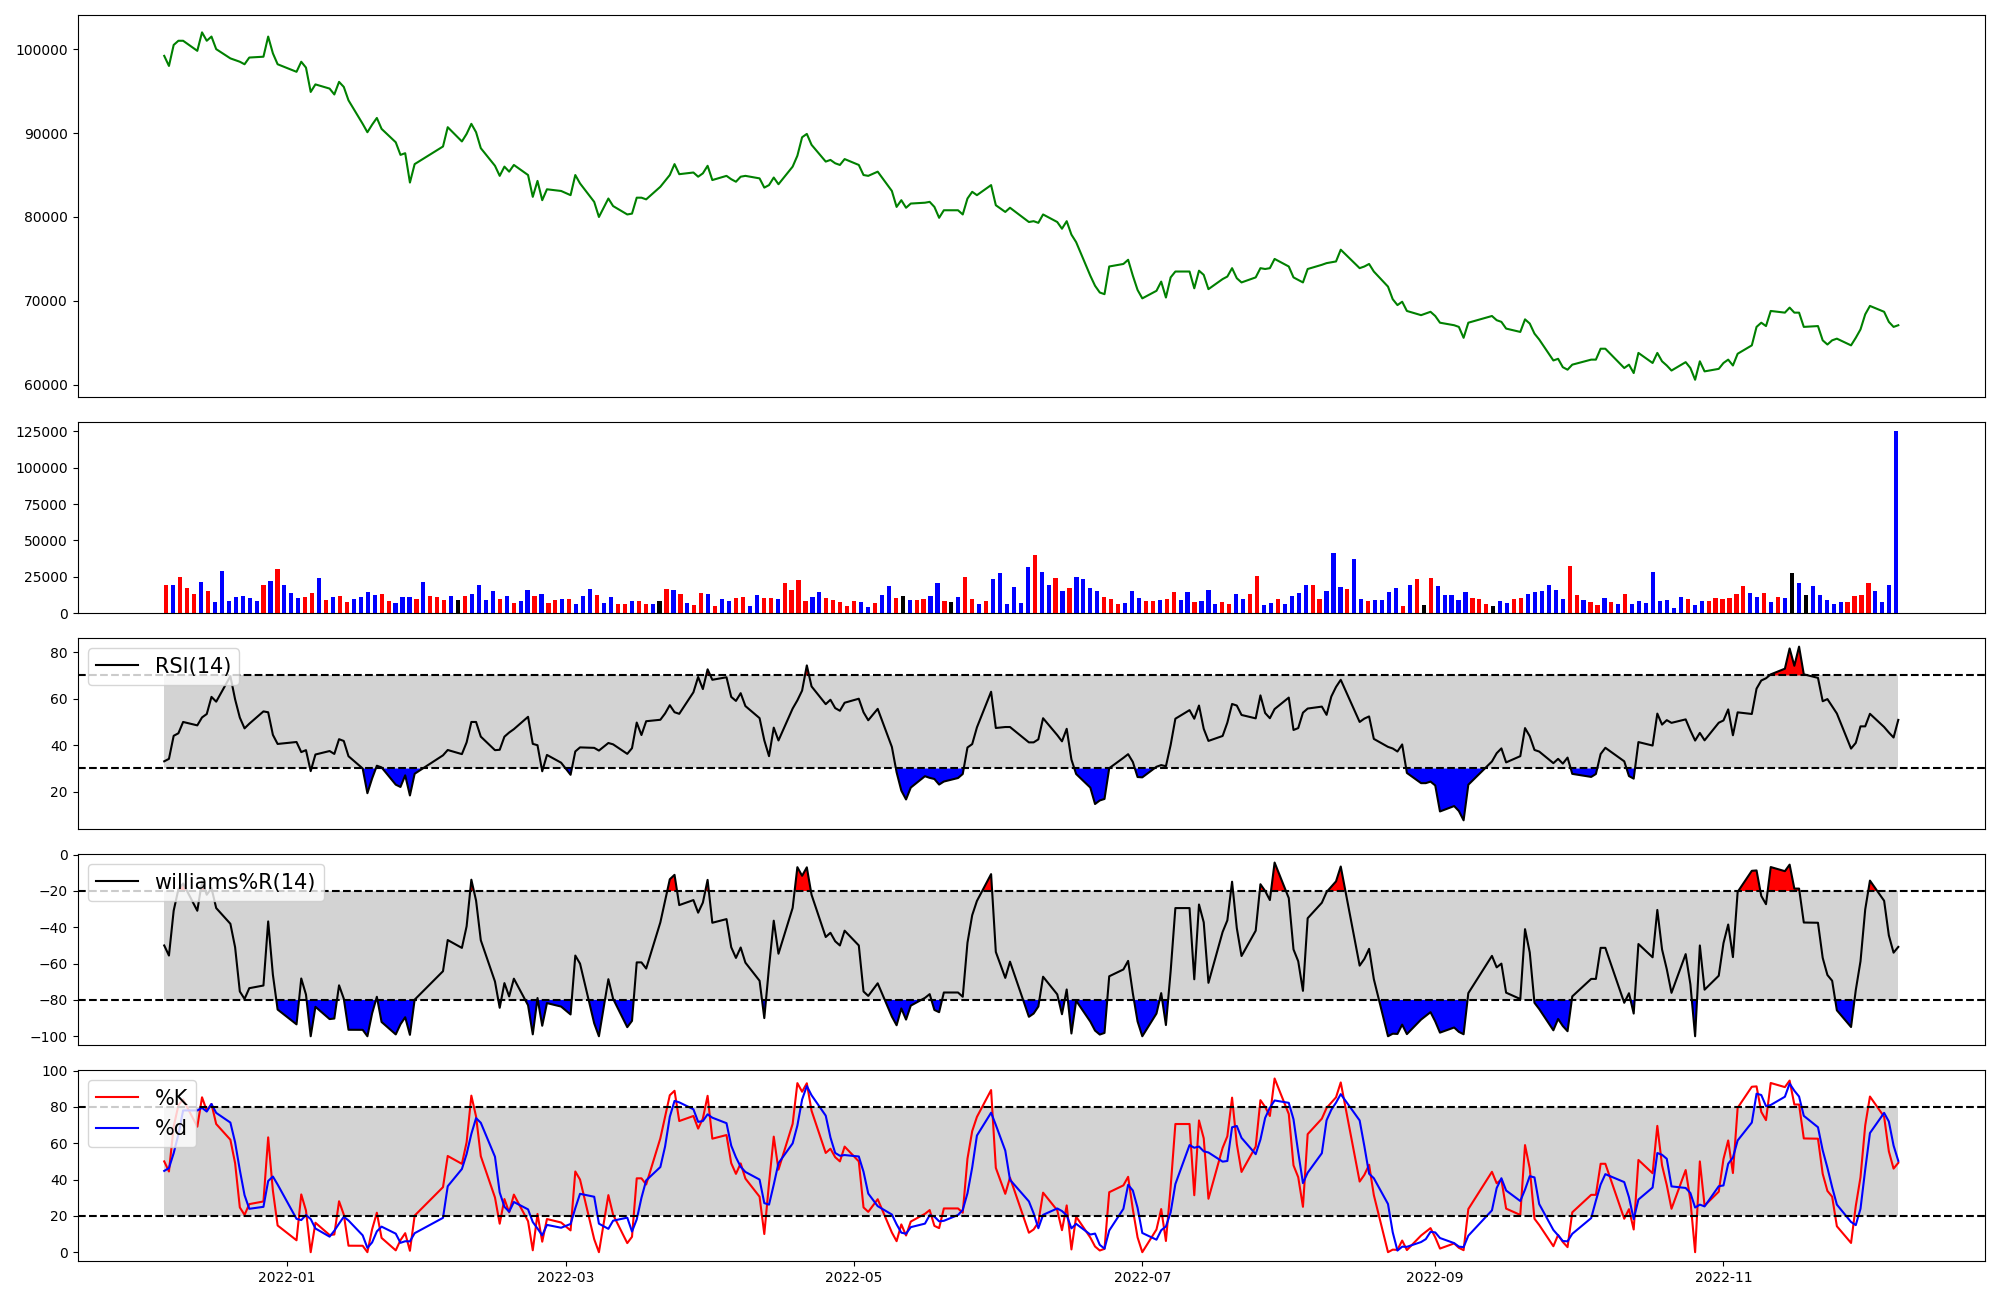
Task: Click the 60000 tick on price axis
Action: click(46, 385)
